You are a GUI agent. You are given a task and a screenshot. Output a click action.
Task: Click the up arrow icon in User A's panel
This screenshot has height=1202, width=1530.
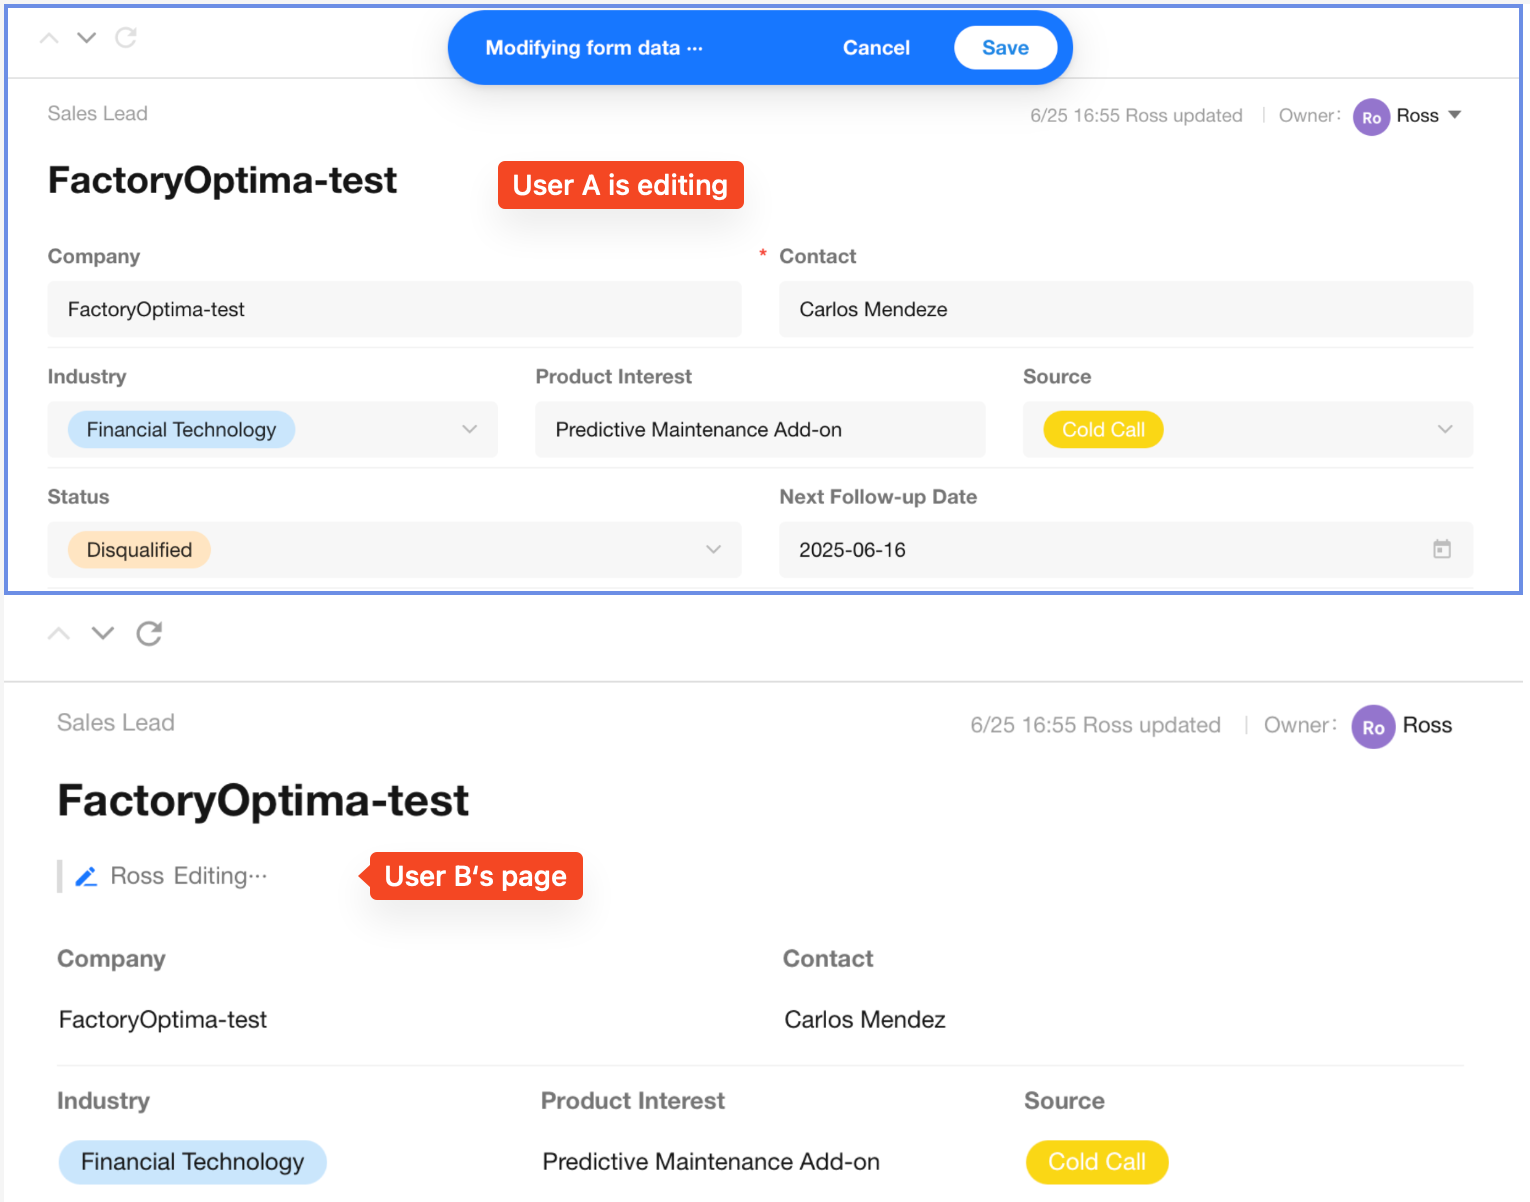[49, 38]
